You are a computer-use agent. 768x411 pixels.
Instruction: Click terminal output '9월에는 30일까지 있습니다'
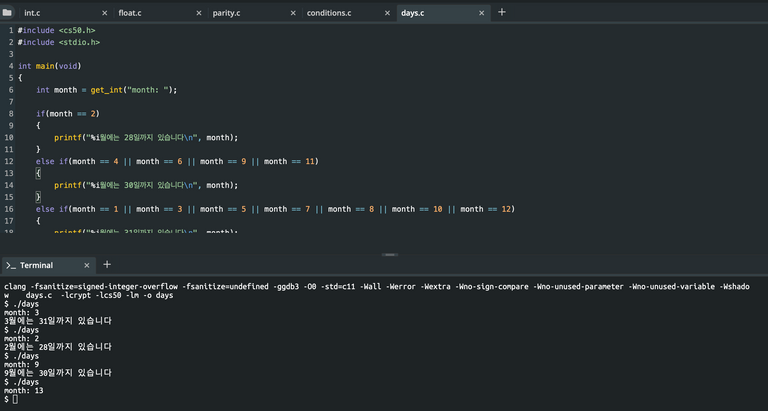tap(58, 373)
